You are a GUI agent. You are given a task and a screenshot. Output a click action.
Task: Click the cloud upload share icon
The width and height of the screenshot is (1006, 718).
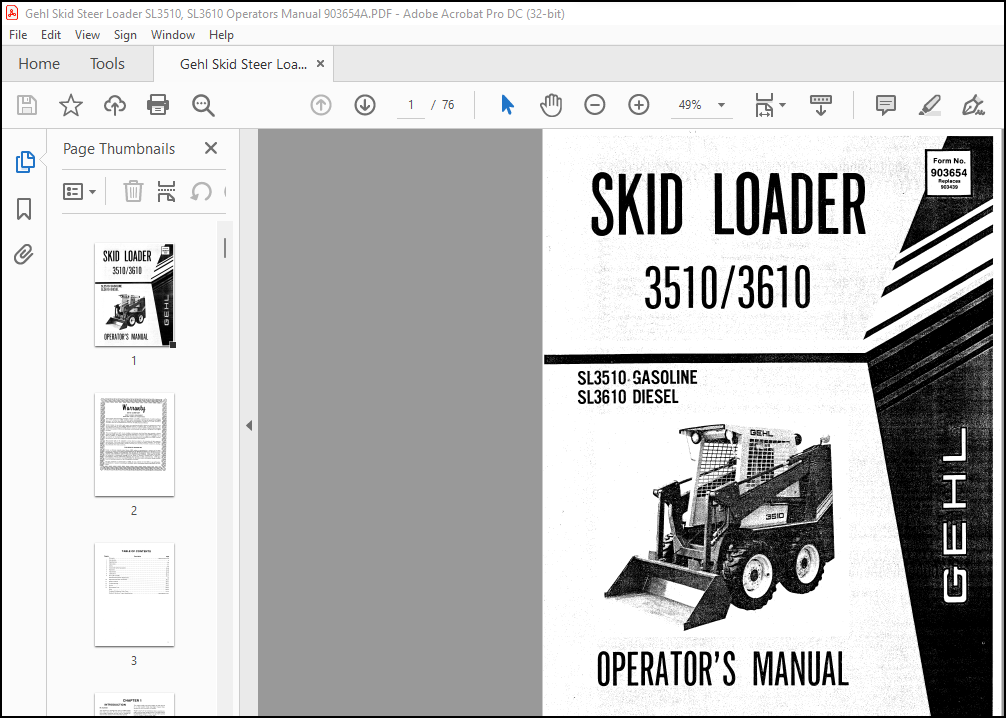click(115, 105)
